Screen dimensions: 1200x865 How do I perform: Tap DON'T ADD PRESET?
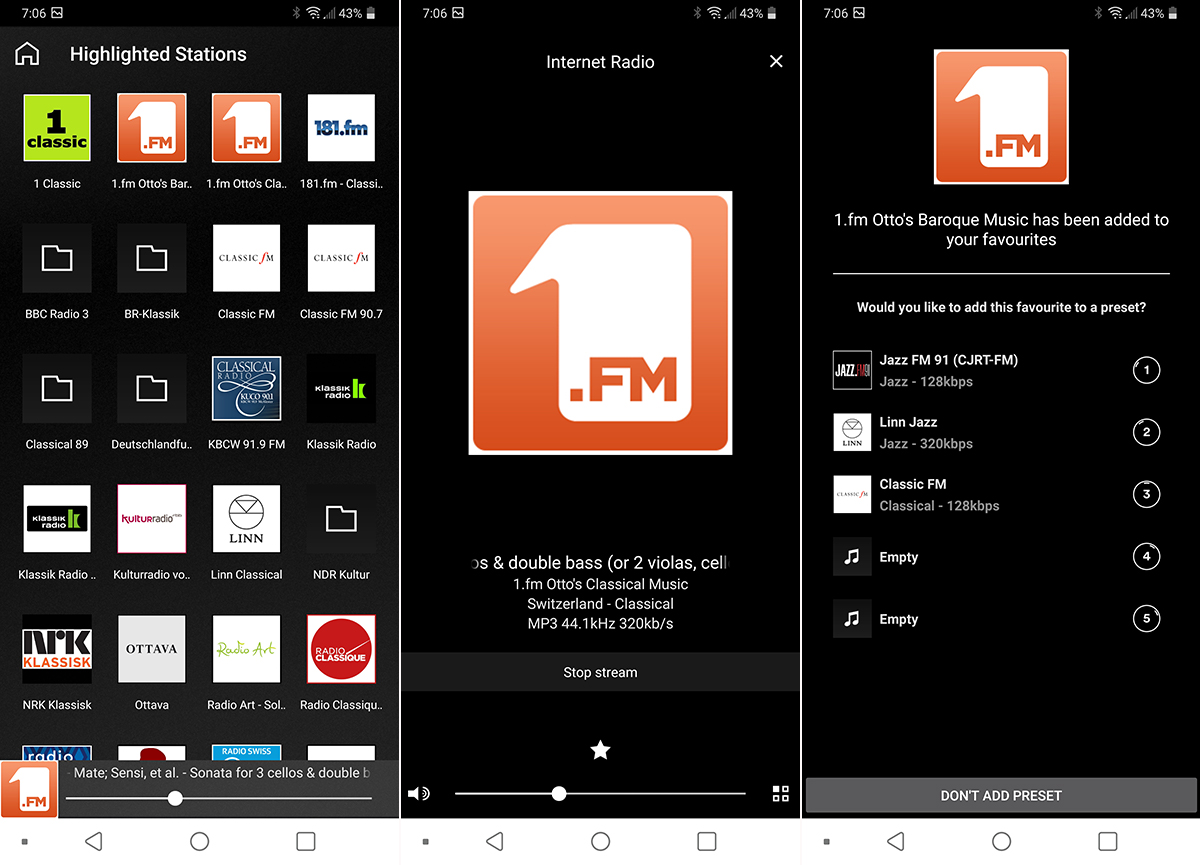pos(1001,795)
